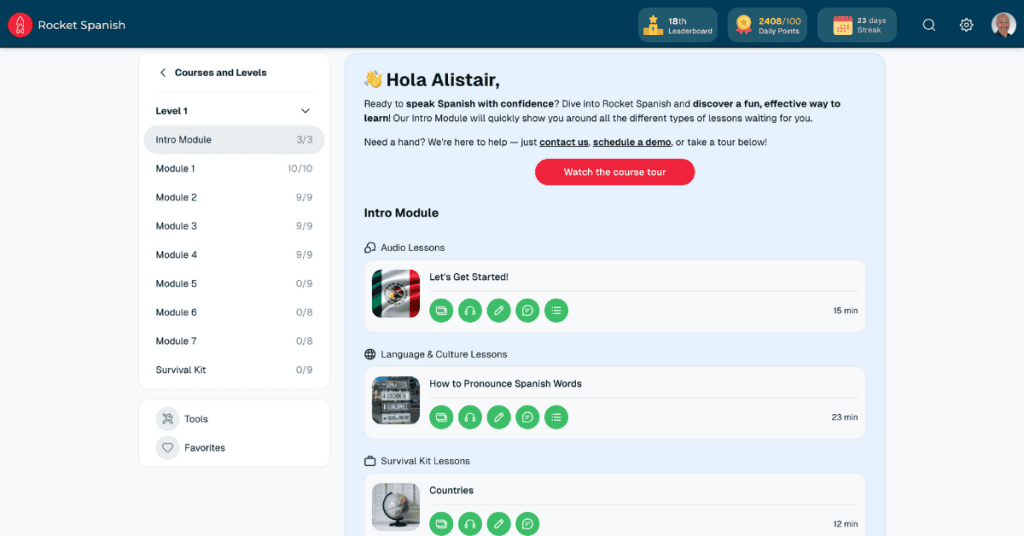Click the leaderboard podium icon
1024x536 pixels.
coord(652,25)
